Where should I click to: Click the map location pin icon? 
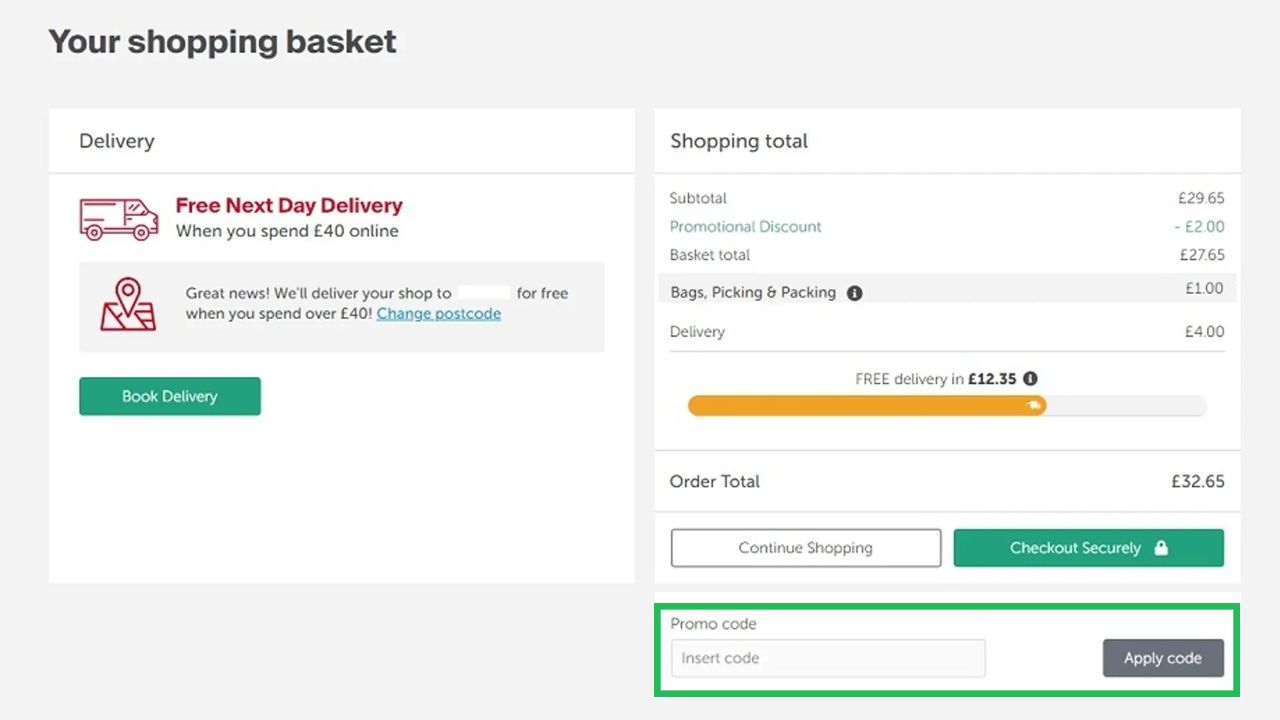click(x=128, y=305)
